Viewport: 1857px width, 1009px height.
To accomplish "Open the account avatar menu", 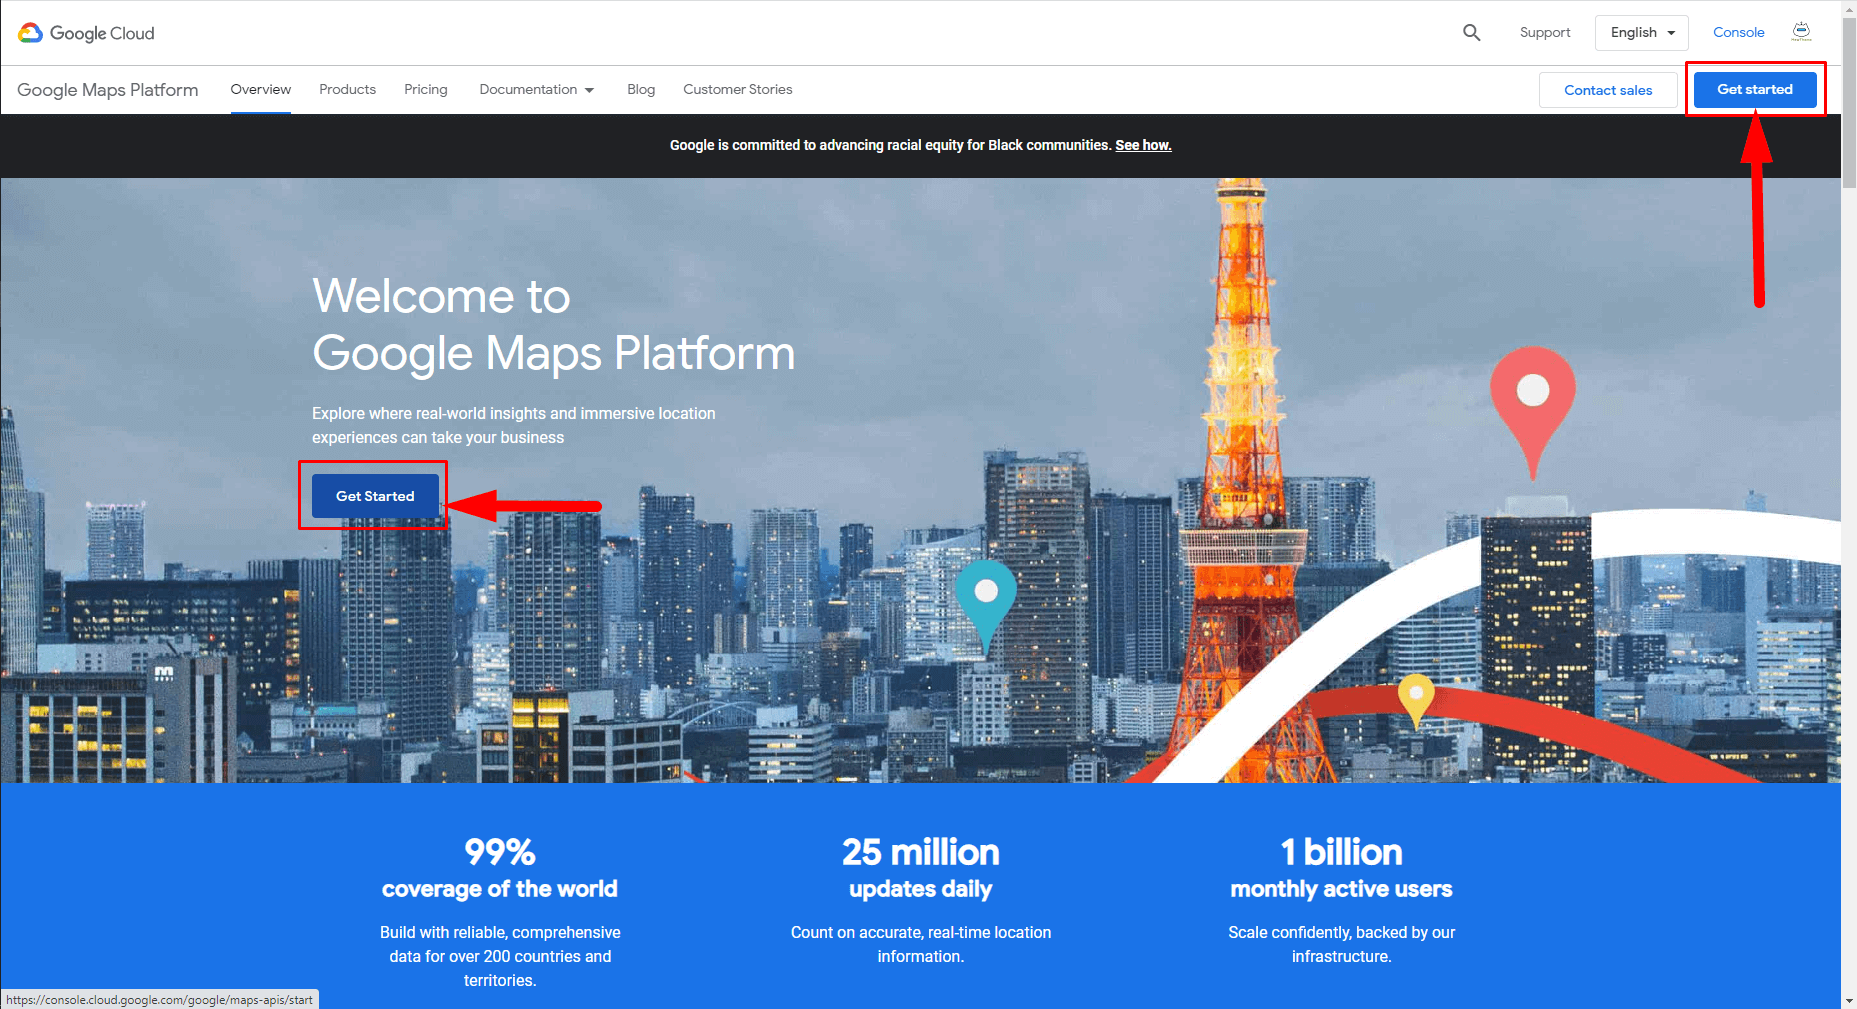I will 1801,32.
